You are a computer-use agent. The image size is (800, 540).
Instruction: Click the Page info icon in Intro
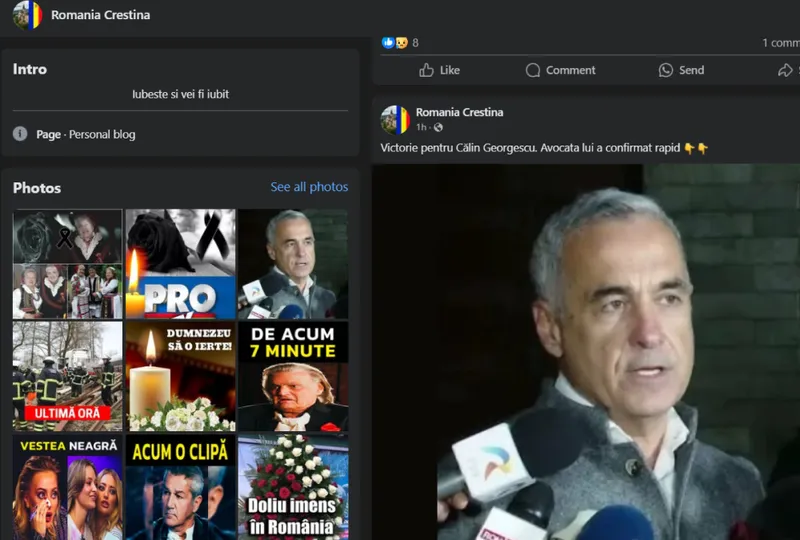pyautogui.click(x=20, y=134)
